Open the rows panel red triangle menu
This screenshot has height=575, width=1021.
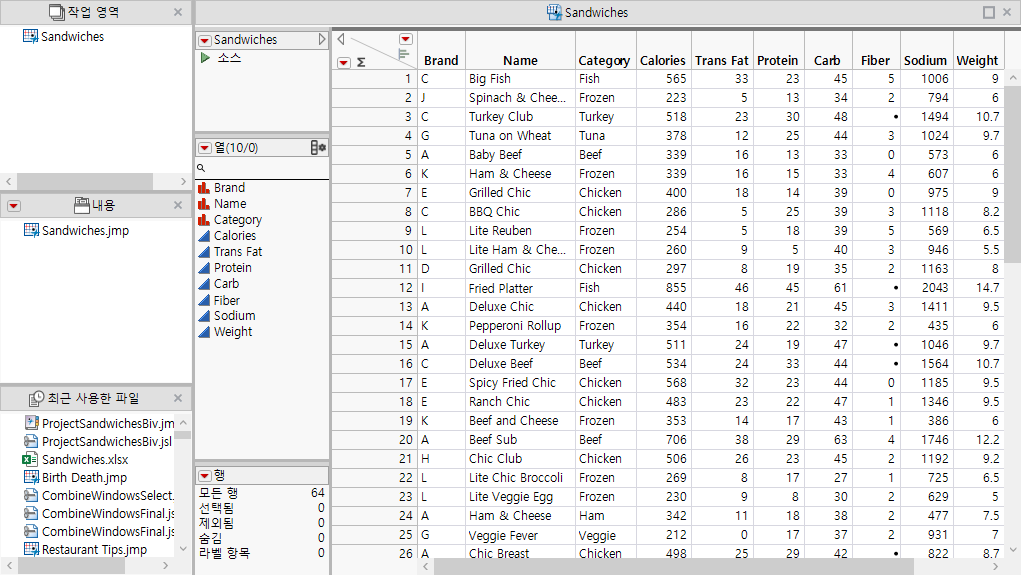[x=204, y=475]
